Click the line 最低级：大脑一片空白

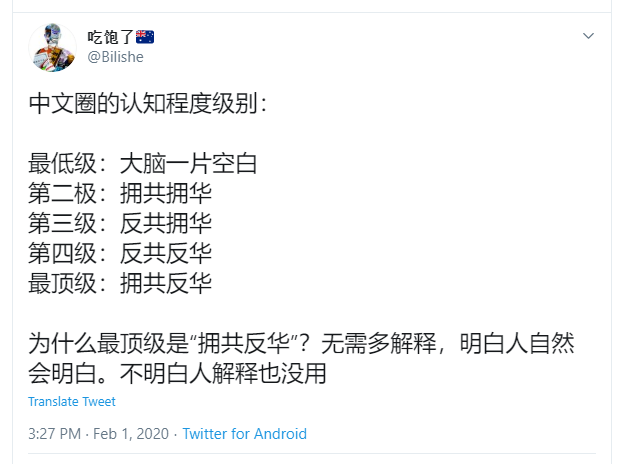click(x=142, y=164)
